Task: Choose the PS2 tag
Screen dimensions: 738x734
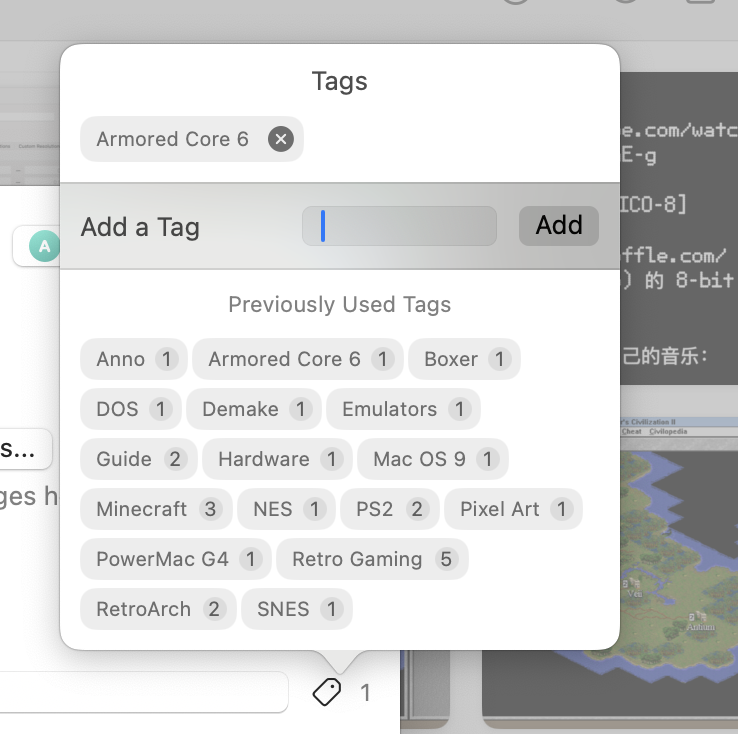Action: pos(389,509)
